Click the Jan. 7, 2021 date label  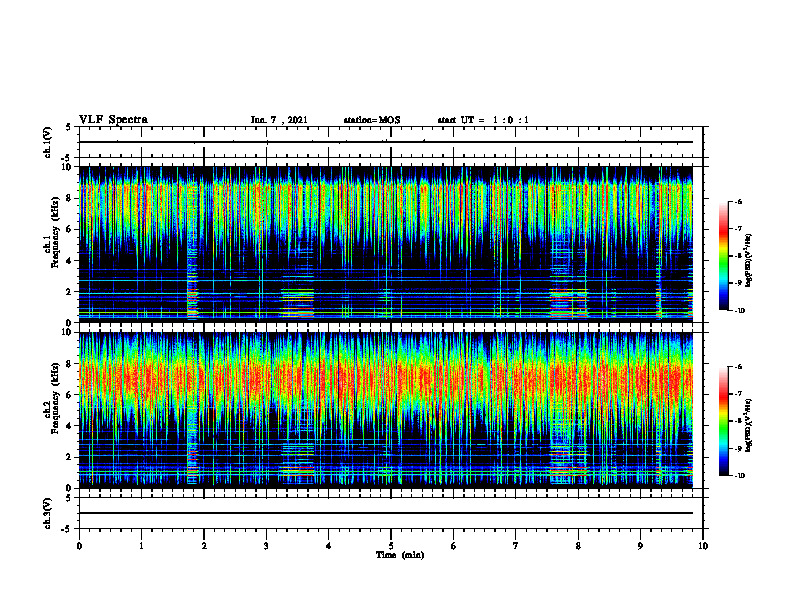pyautogui.click(x=279, y=120)
